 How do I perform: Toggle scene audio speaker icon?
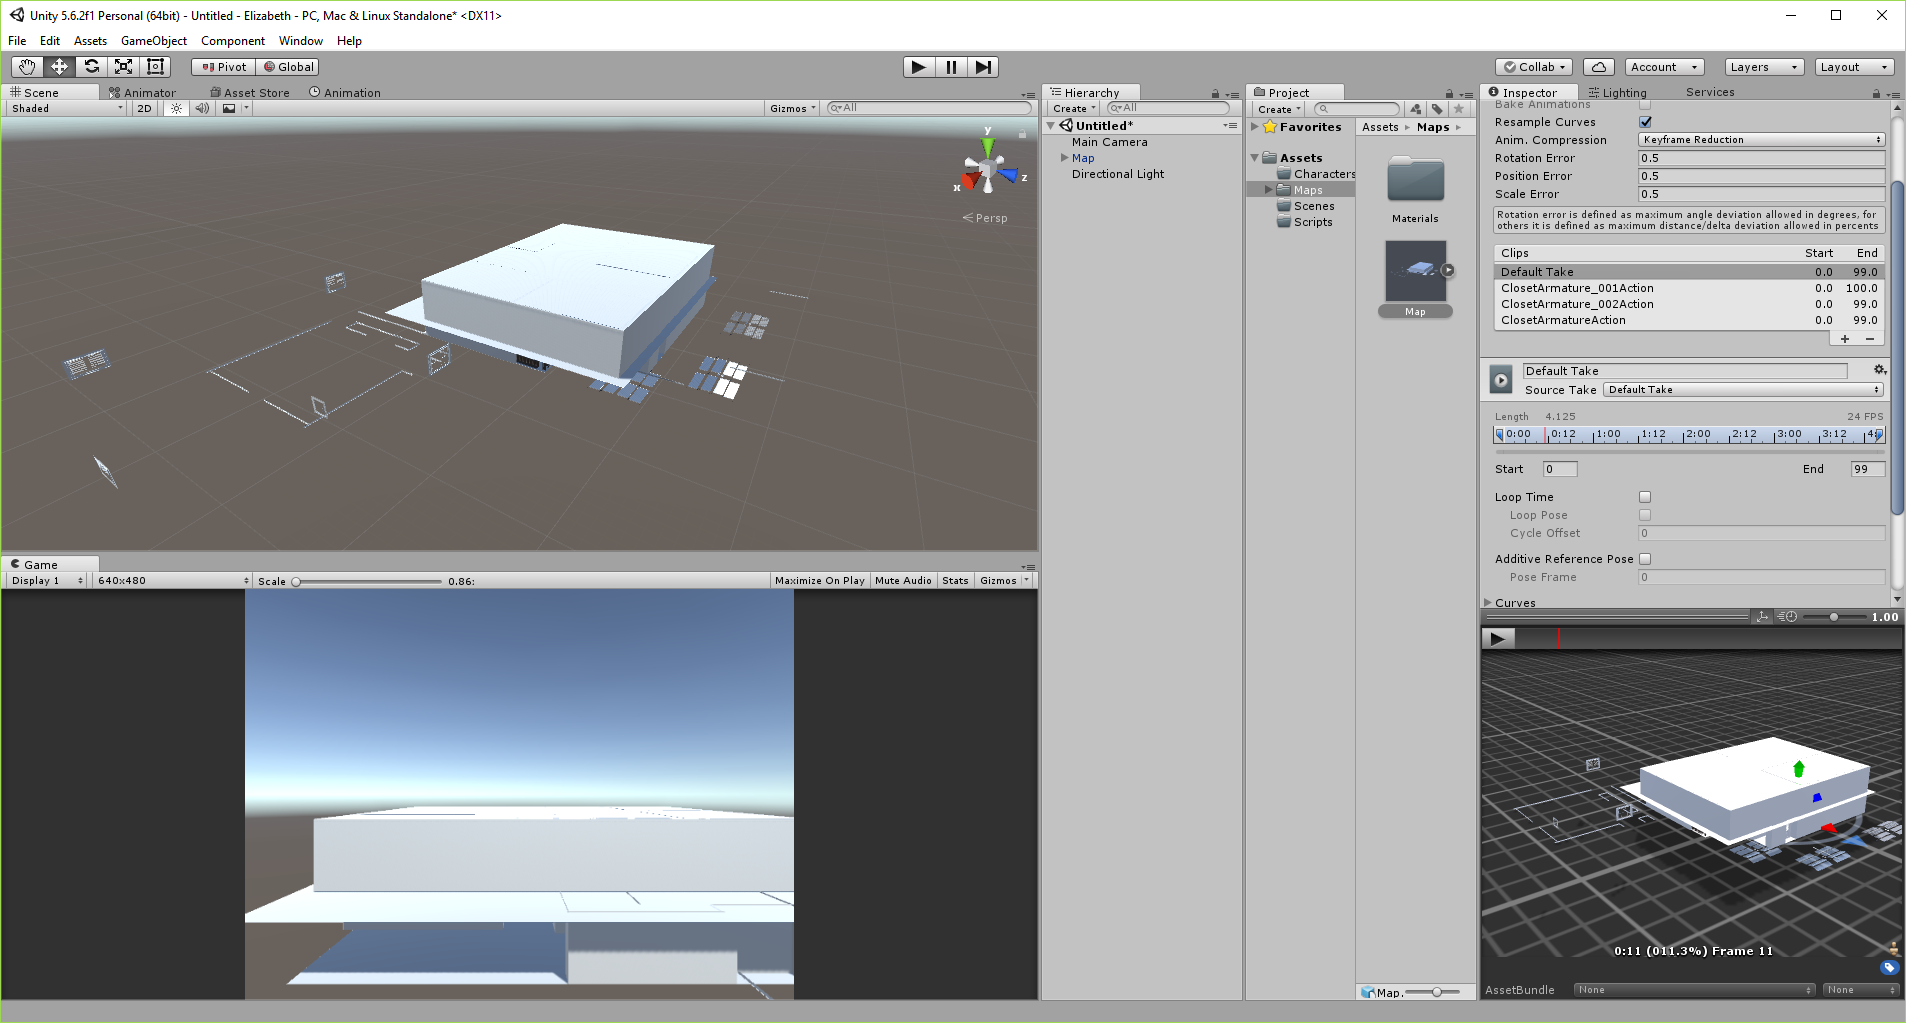click(202, 108)
